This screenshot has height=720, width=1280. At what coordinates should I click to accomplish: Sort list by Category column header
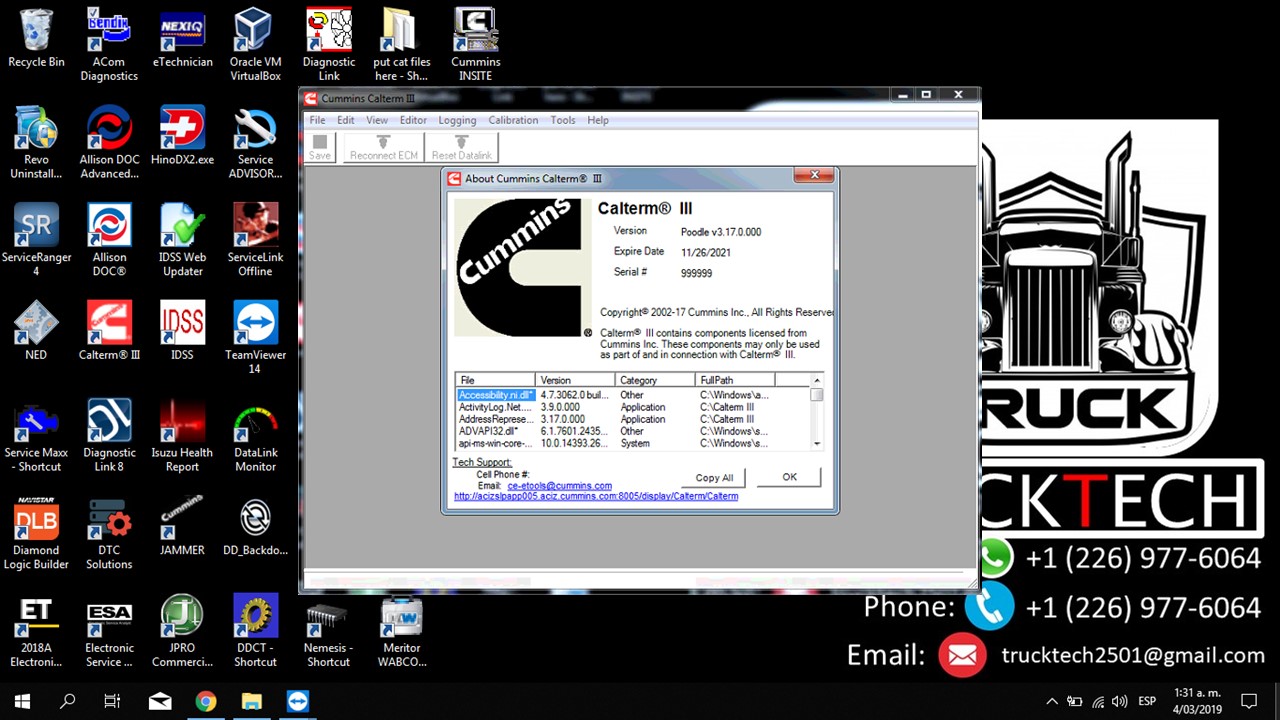[655, 380]
